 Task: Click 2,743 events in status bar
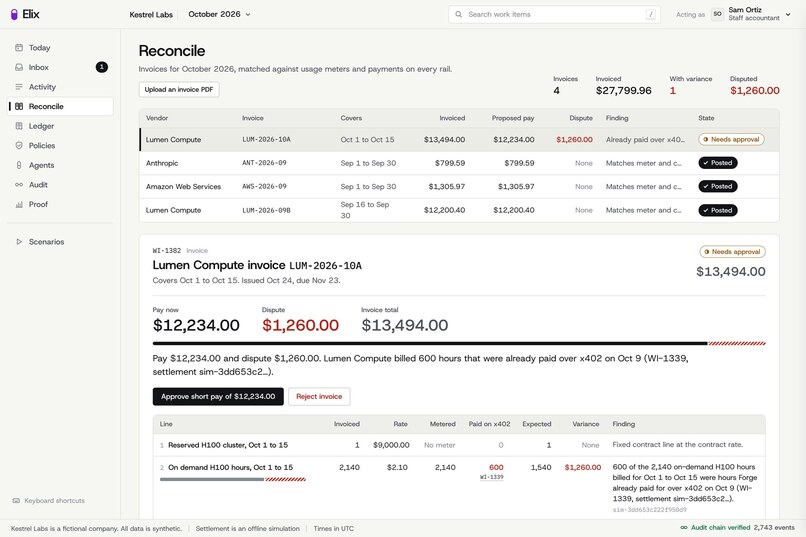774,527
